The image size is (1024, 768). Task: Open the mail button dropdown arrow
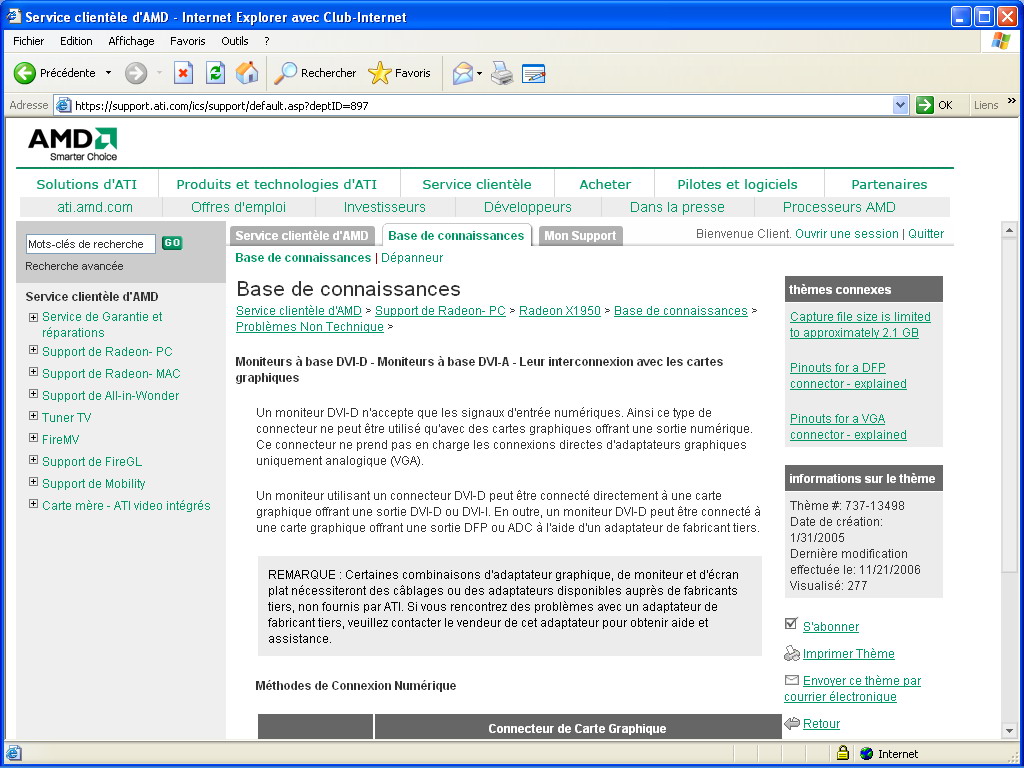coord(479,73)
